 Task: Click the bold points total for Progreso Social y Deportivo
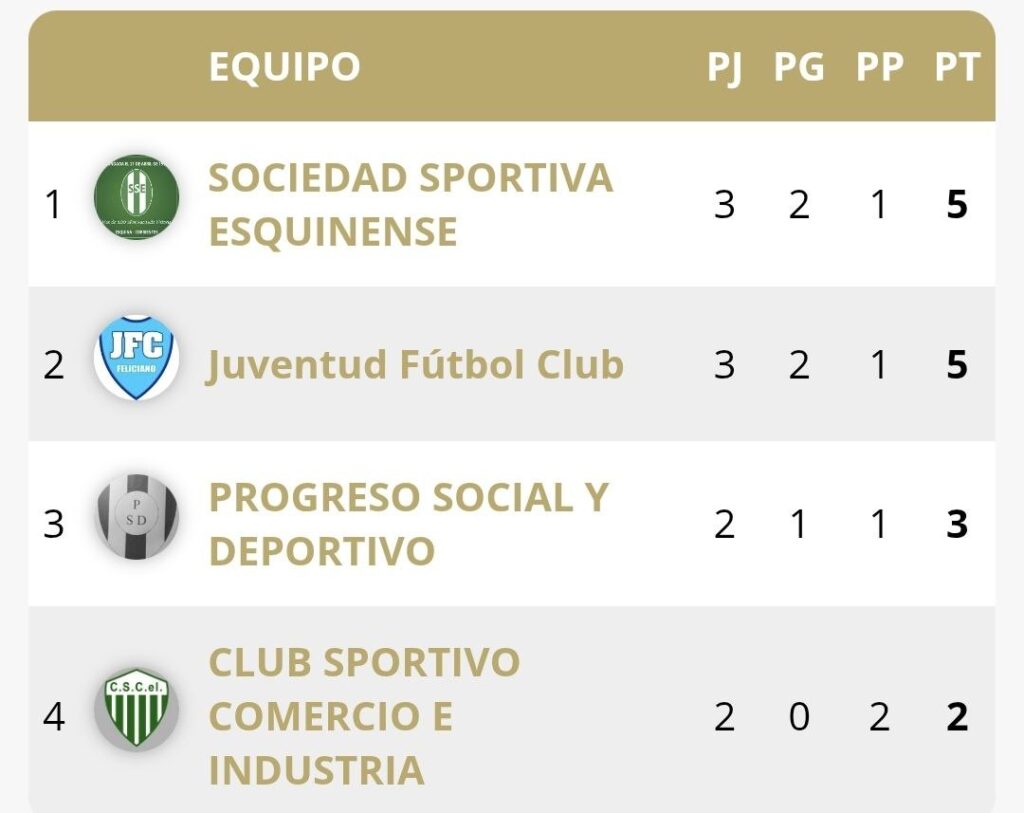pyautogui.click(x=957, y=524)
